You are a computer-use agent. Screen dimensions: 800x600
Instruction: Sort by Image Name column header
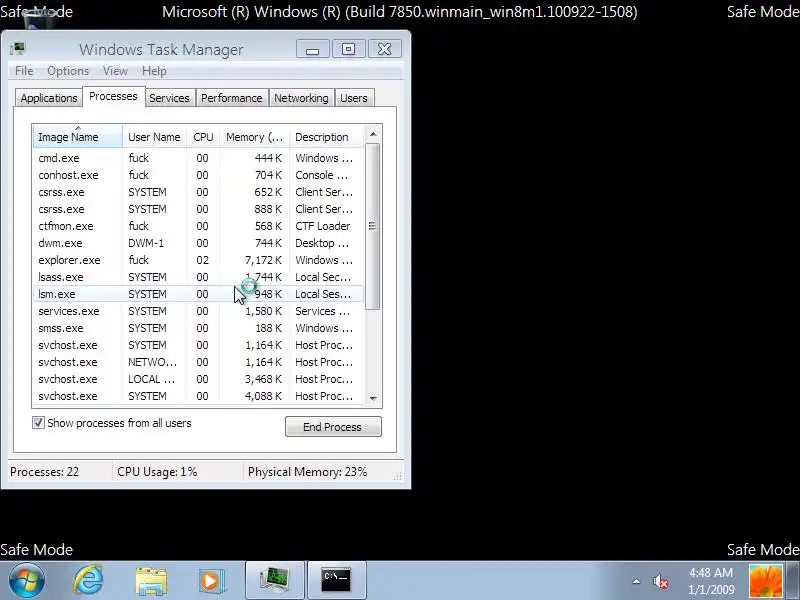78,137
